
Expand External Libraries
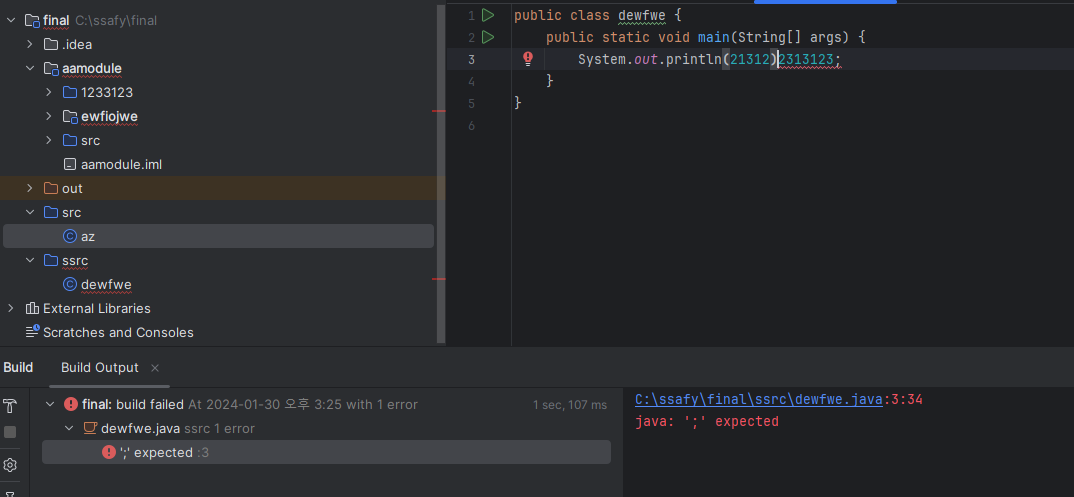(11, 308)
